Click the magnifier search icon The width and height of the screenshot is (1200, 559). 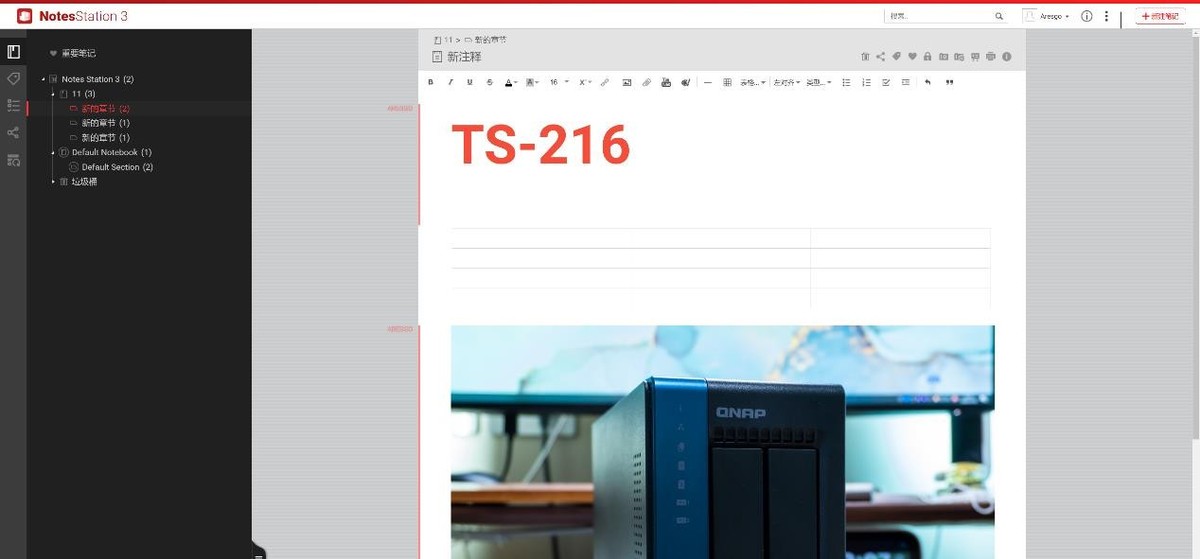pos(999,16)
